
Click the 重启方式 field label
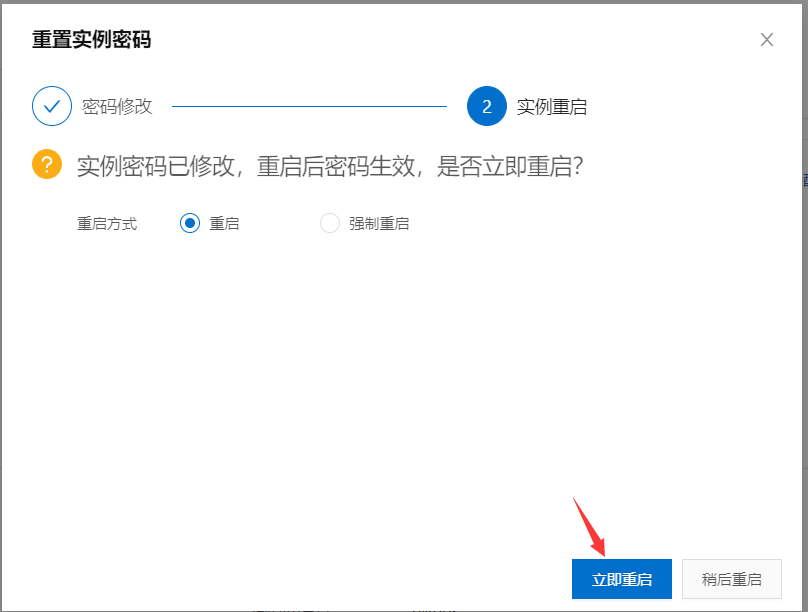pyautogui.click(x=107, y=223)
